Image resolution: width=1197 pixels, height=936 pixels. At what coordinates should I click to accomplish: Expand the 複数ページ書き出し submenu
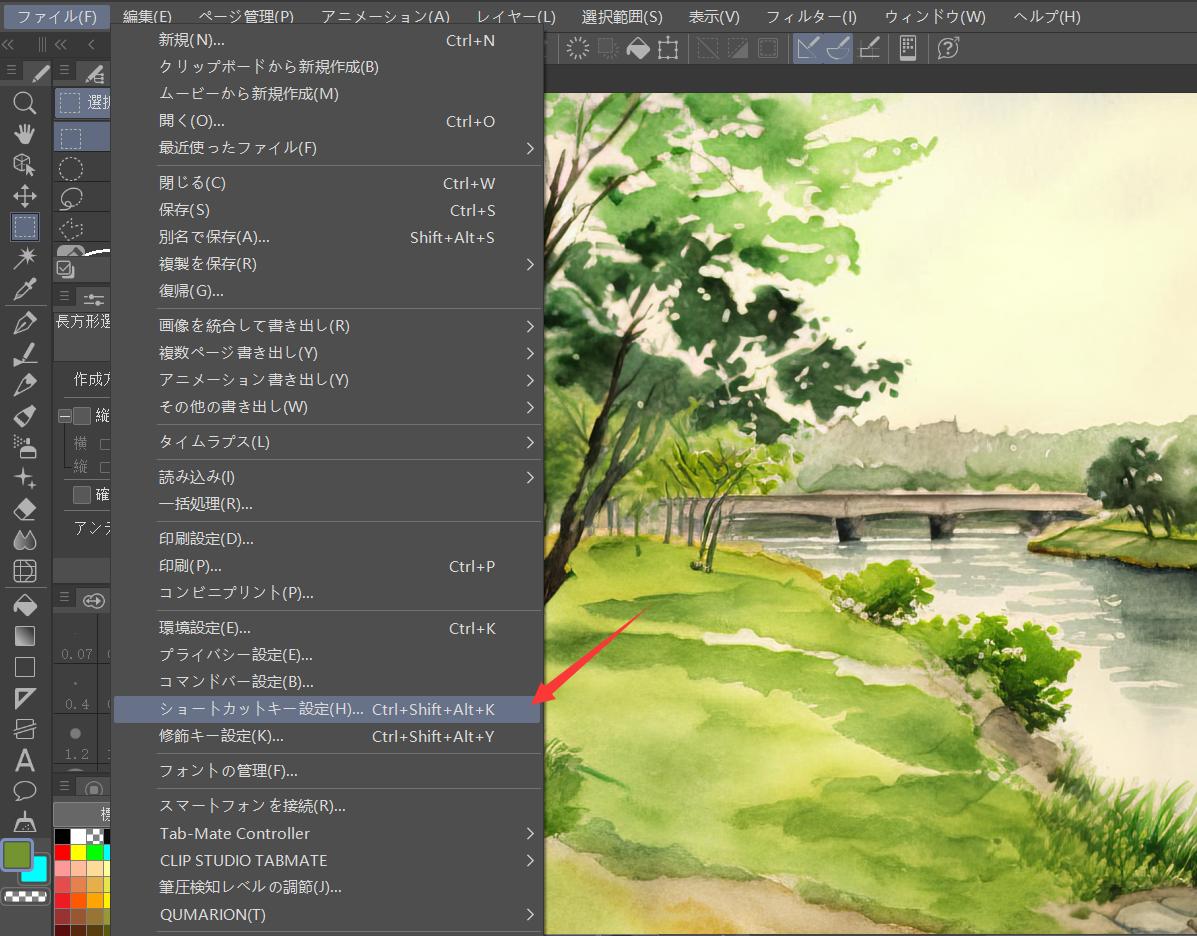(x=327, y=353)
